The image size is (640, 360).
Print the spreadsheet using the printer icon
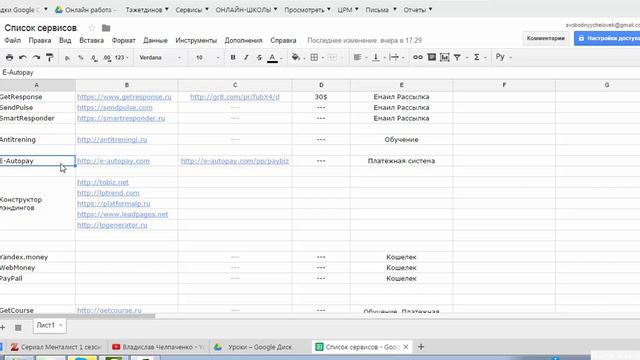(9, 58)
